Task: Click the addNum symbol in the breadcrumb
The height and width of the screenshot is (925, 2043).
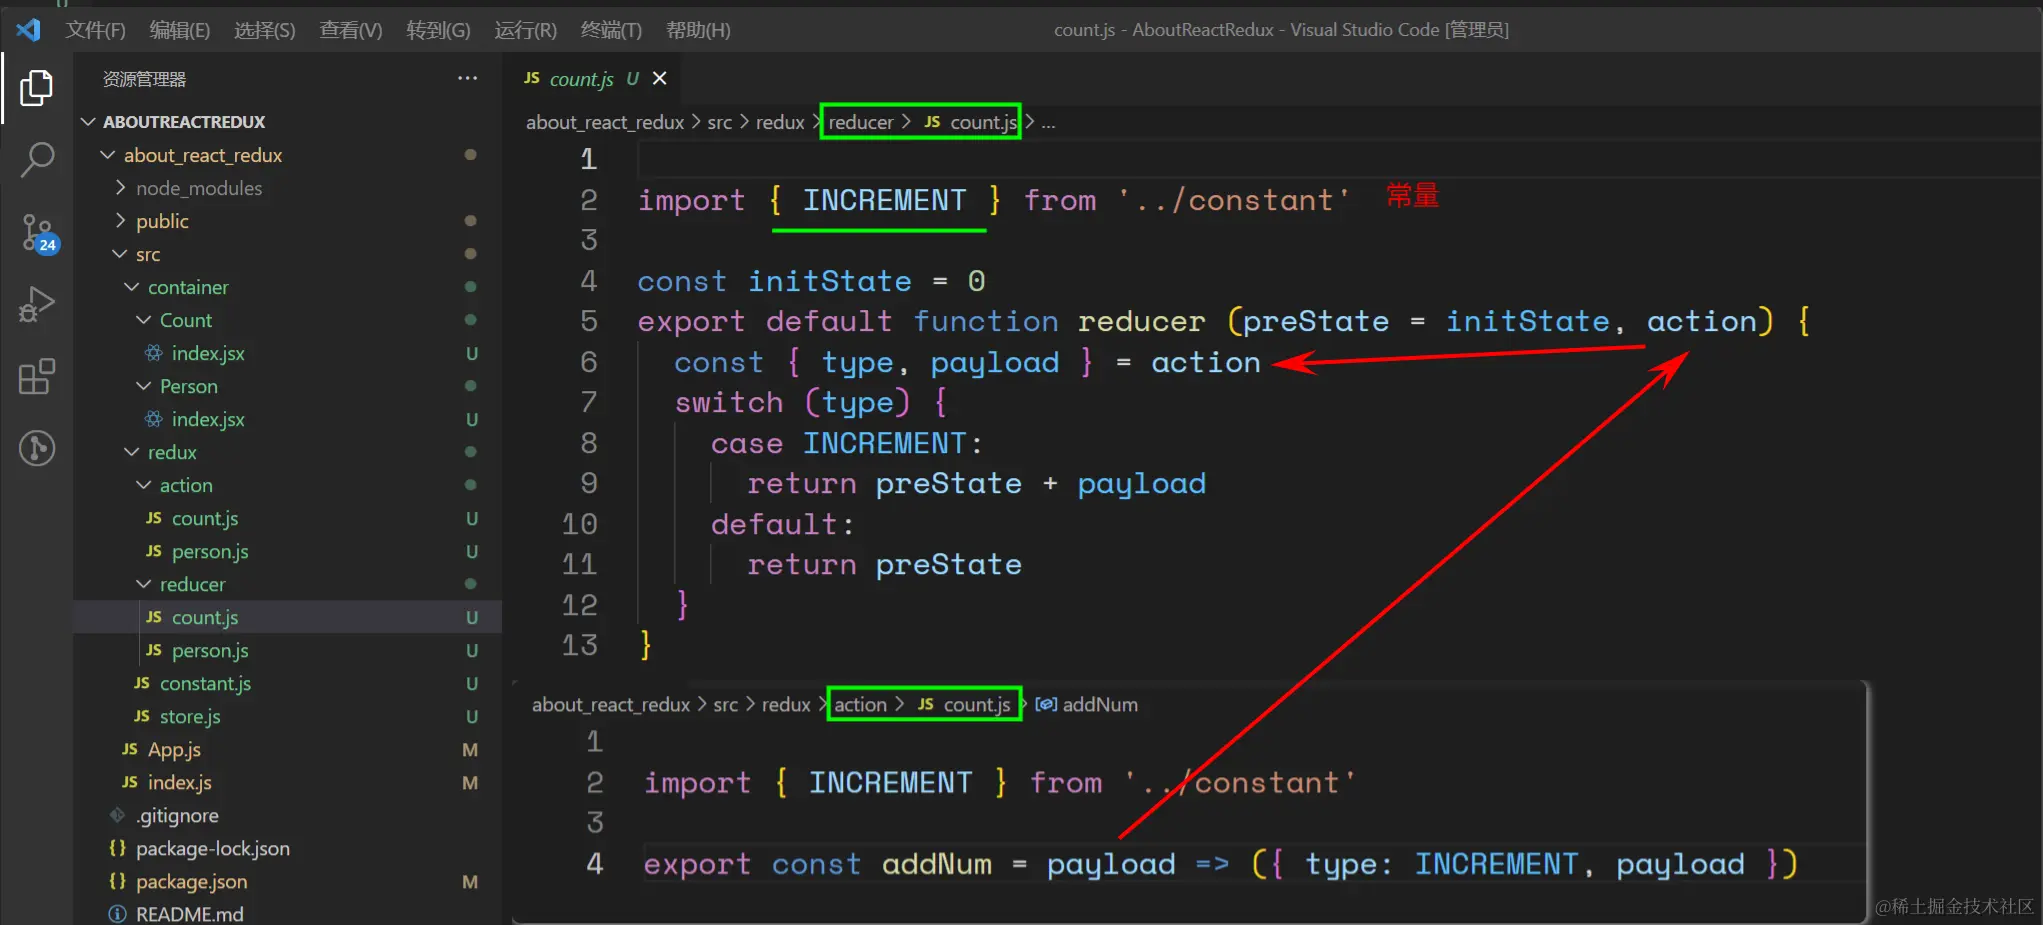Action: tap(1087, 704)
